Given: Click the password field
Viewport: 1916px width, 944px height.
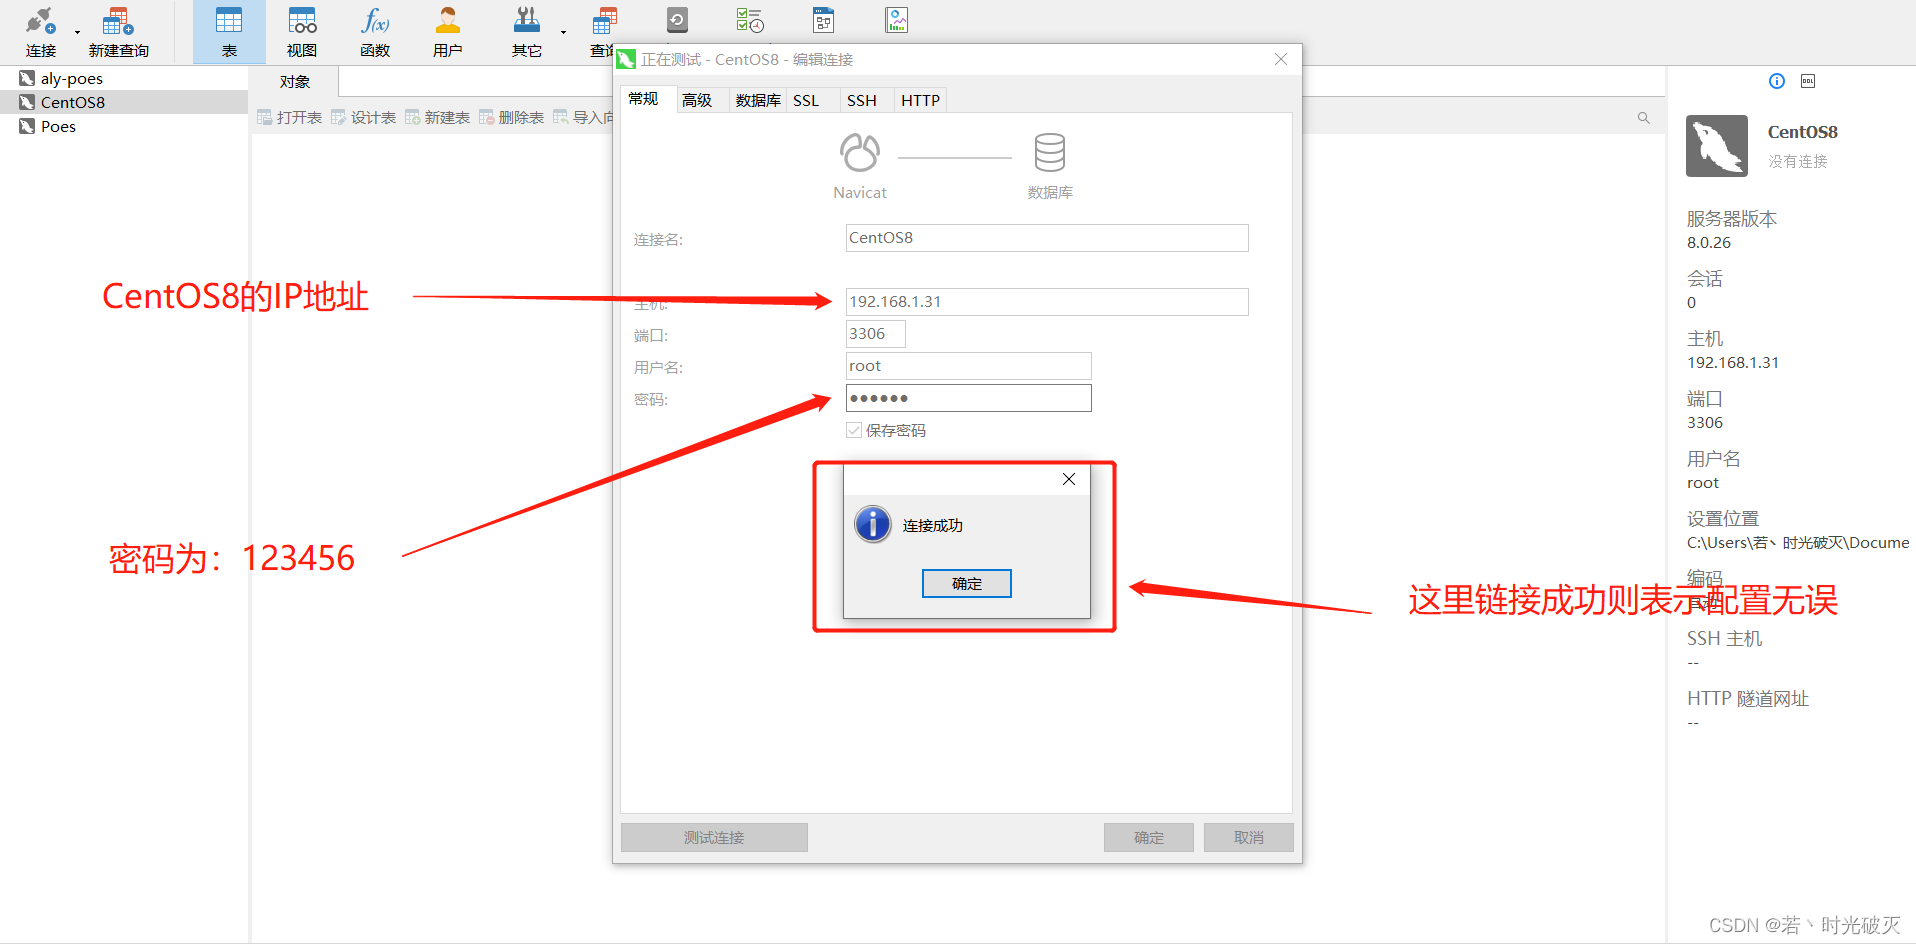Looking at the screenshot, I should click(x=969, y=398).
